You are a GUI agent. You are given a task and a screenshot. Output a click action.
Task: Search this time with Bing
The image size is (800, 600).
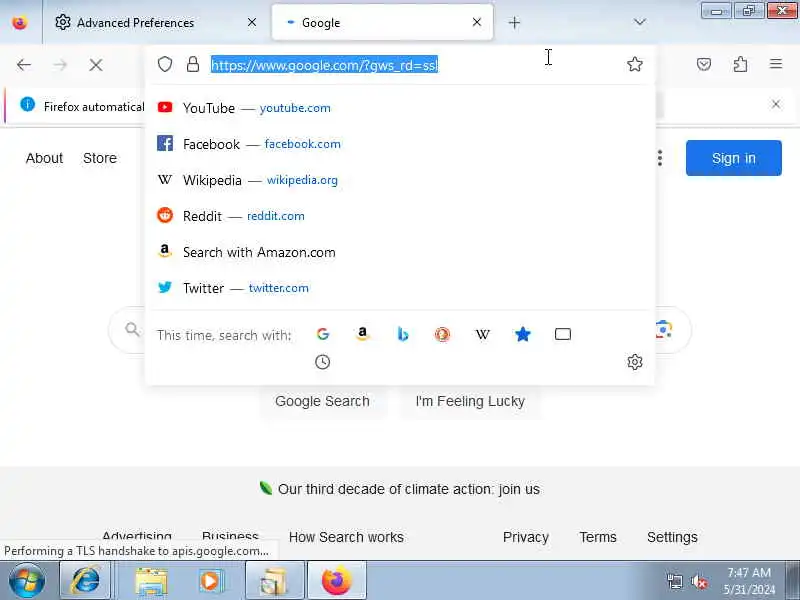click(x=403, y=334)
